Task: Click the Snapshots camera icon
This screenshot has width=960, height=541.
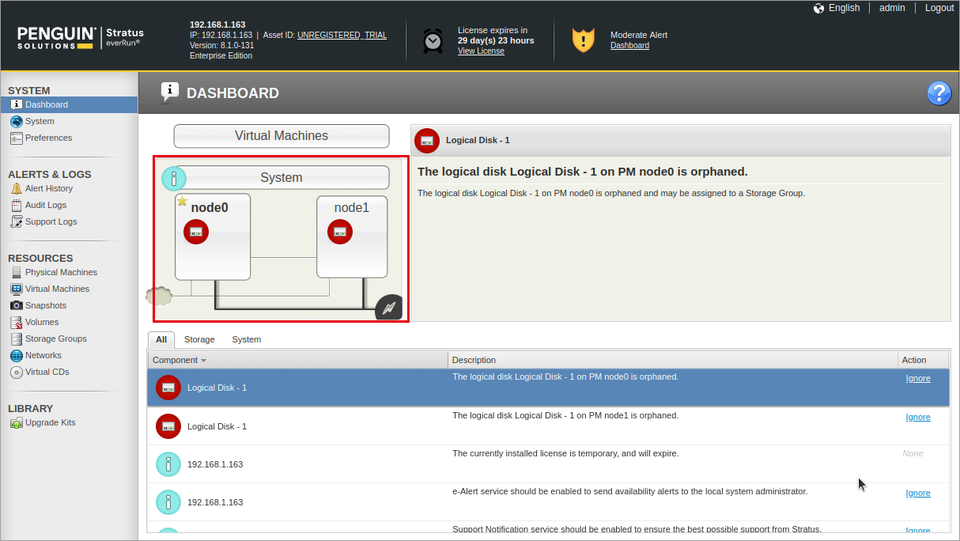Action: (17, 305)
